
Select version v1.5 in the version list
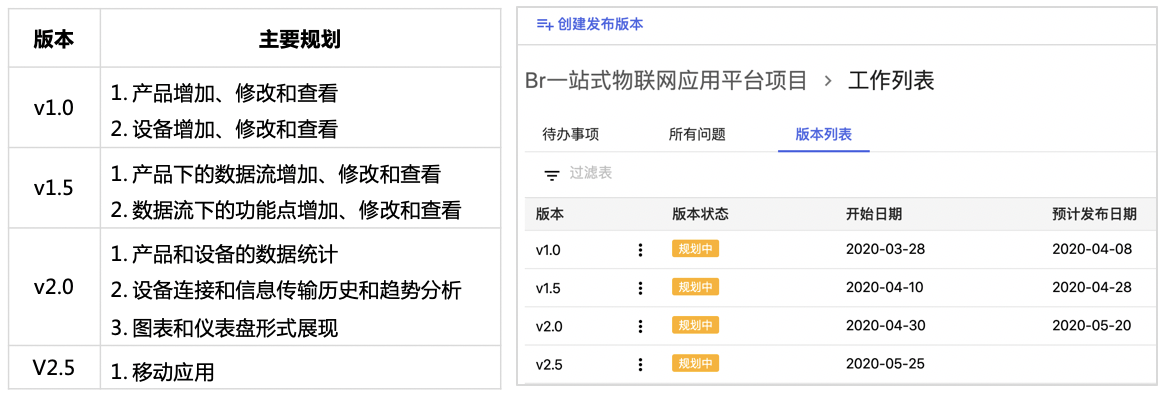(548, 288)
